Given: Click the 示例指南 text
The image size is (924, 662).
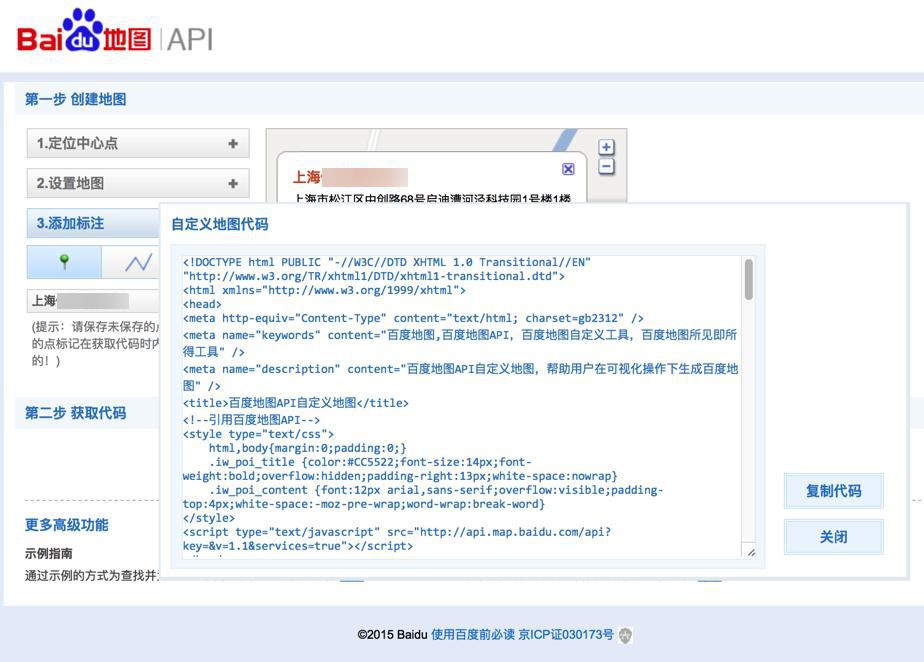Looking at the screenshot, I should pos(48,554).
